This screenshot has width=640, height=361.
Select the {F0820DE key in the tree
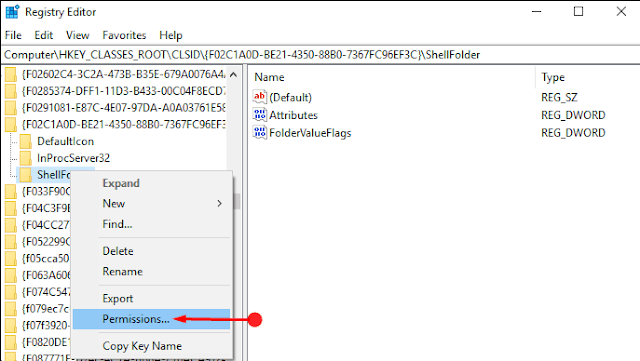coord(46,342)
